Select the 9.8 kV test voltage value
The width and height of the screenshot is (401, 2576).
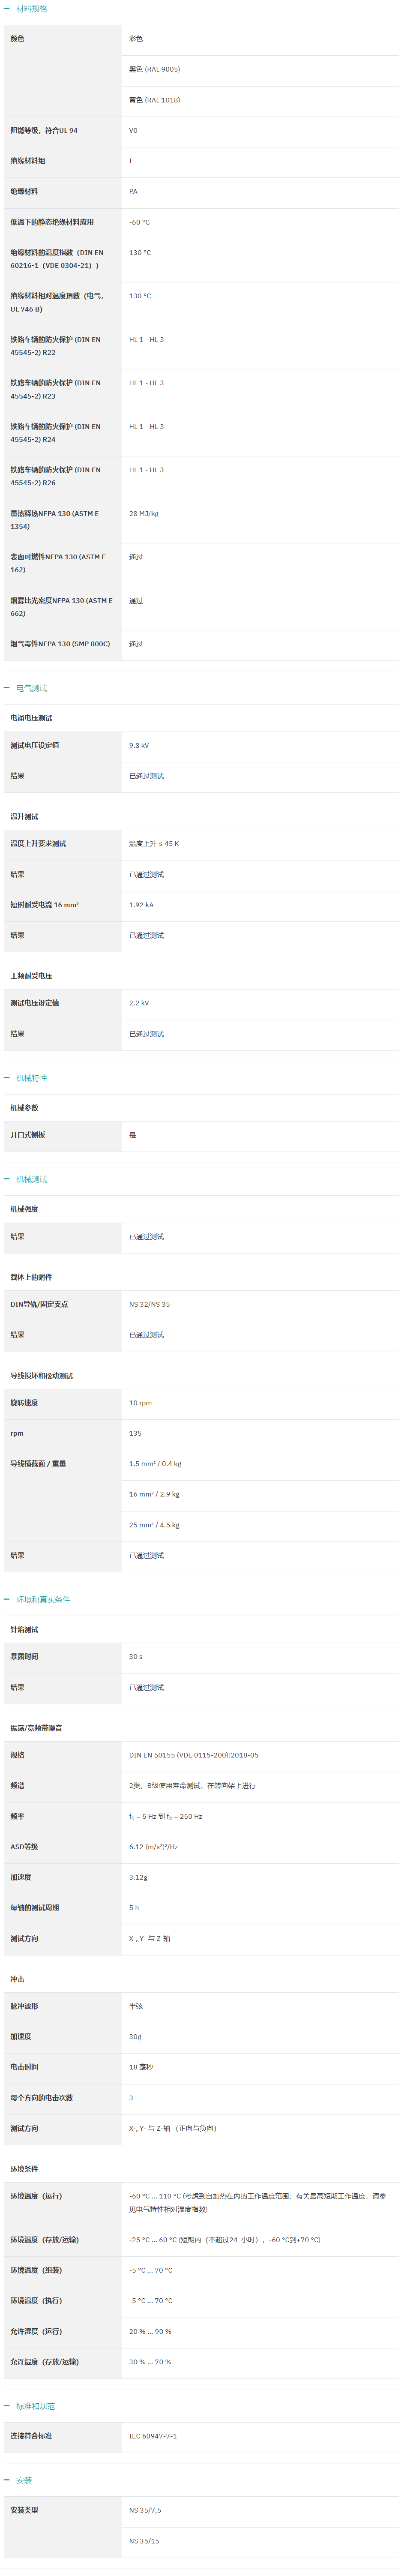pos(139,745)
